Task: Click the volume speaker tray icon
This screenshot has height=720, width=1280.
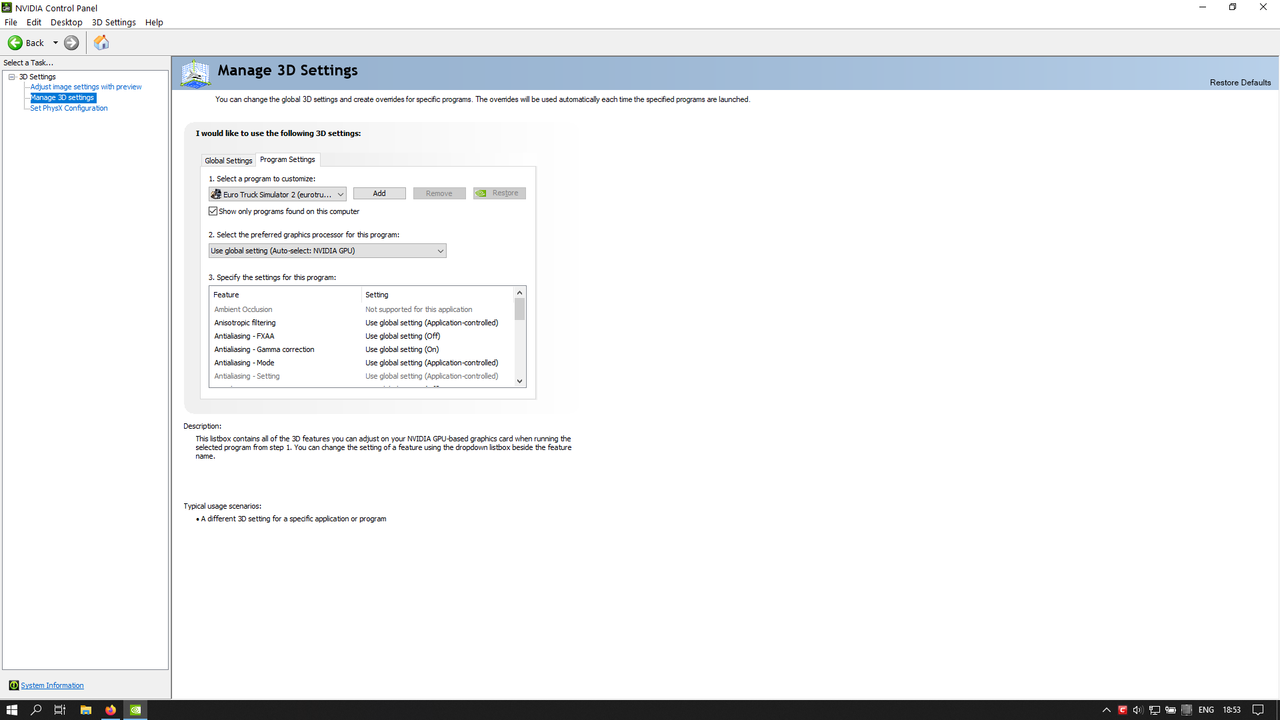Action: pos(1138,710)
